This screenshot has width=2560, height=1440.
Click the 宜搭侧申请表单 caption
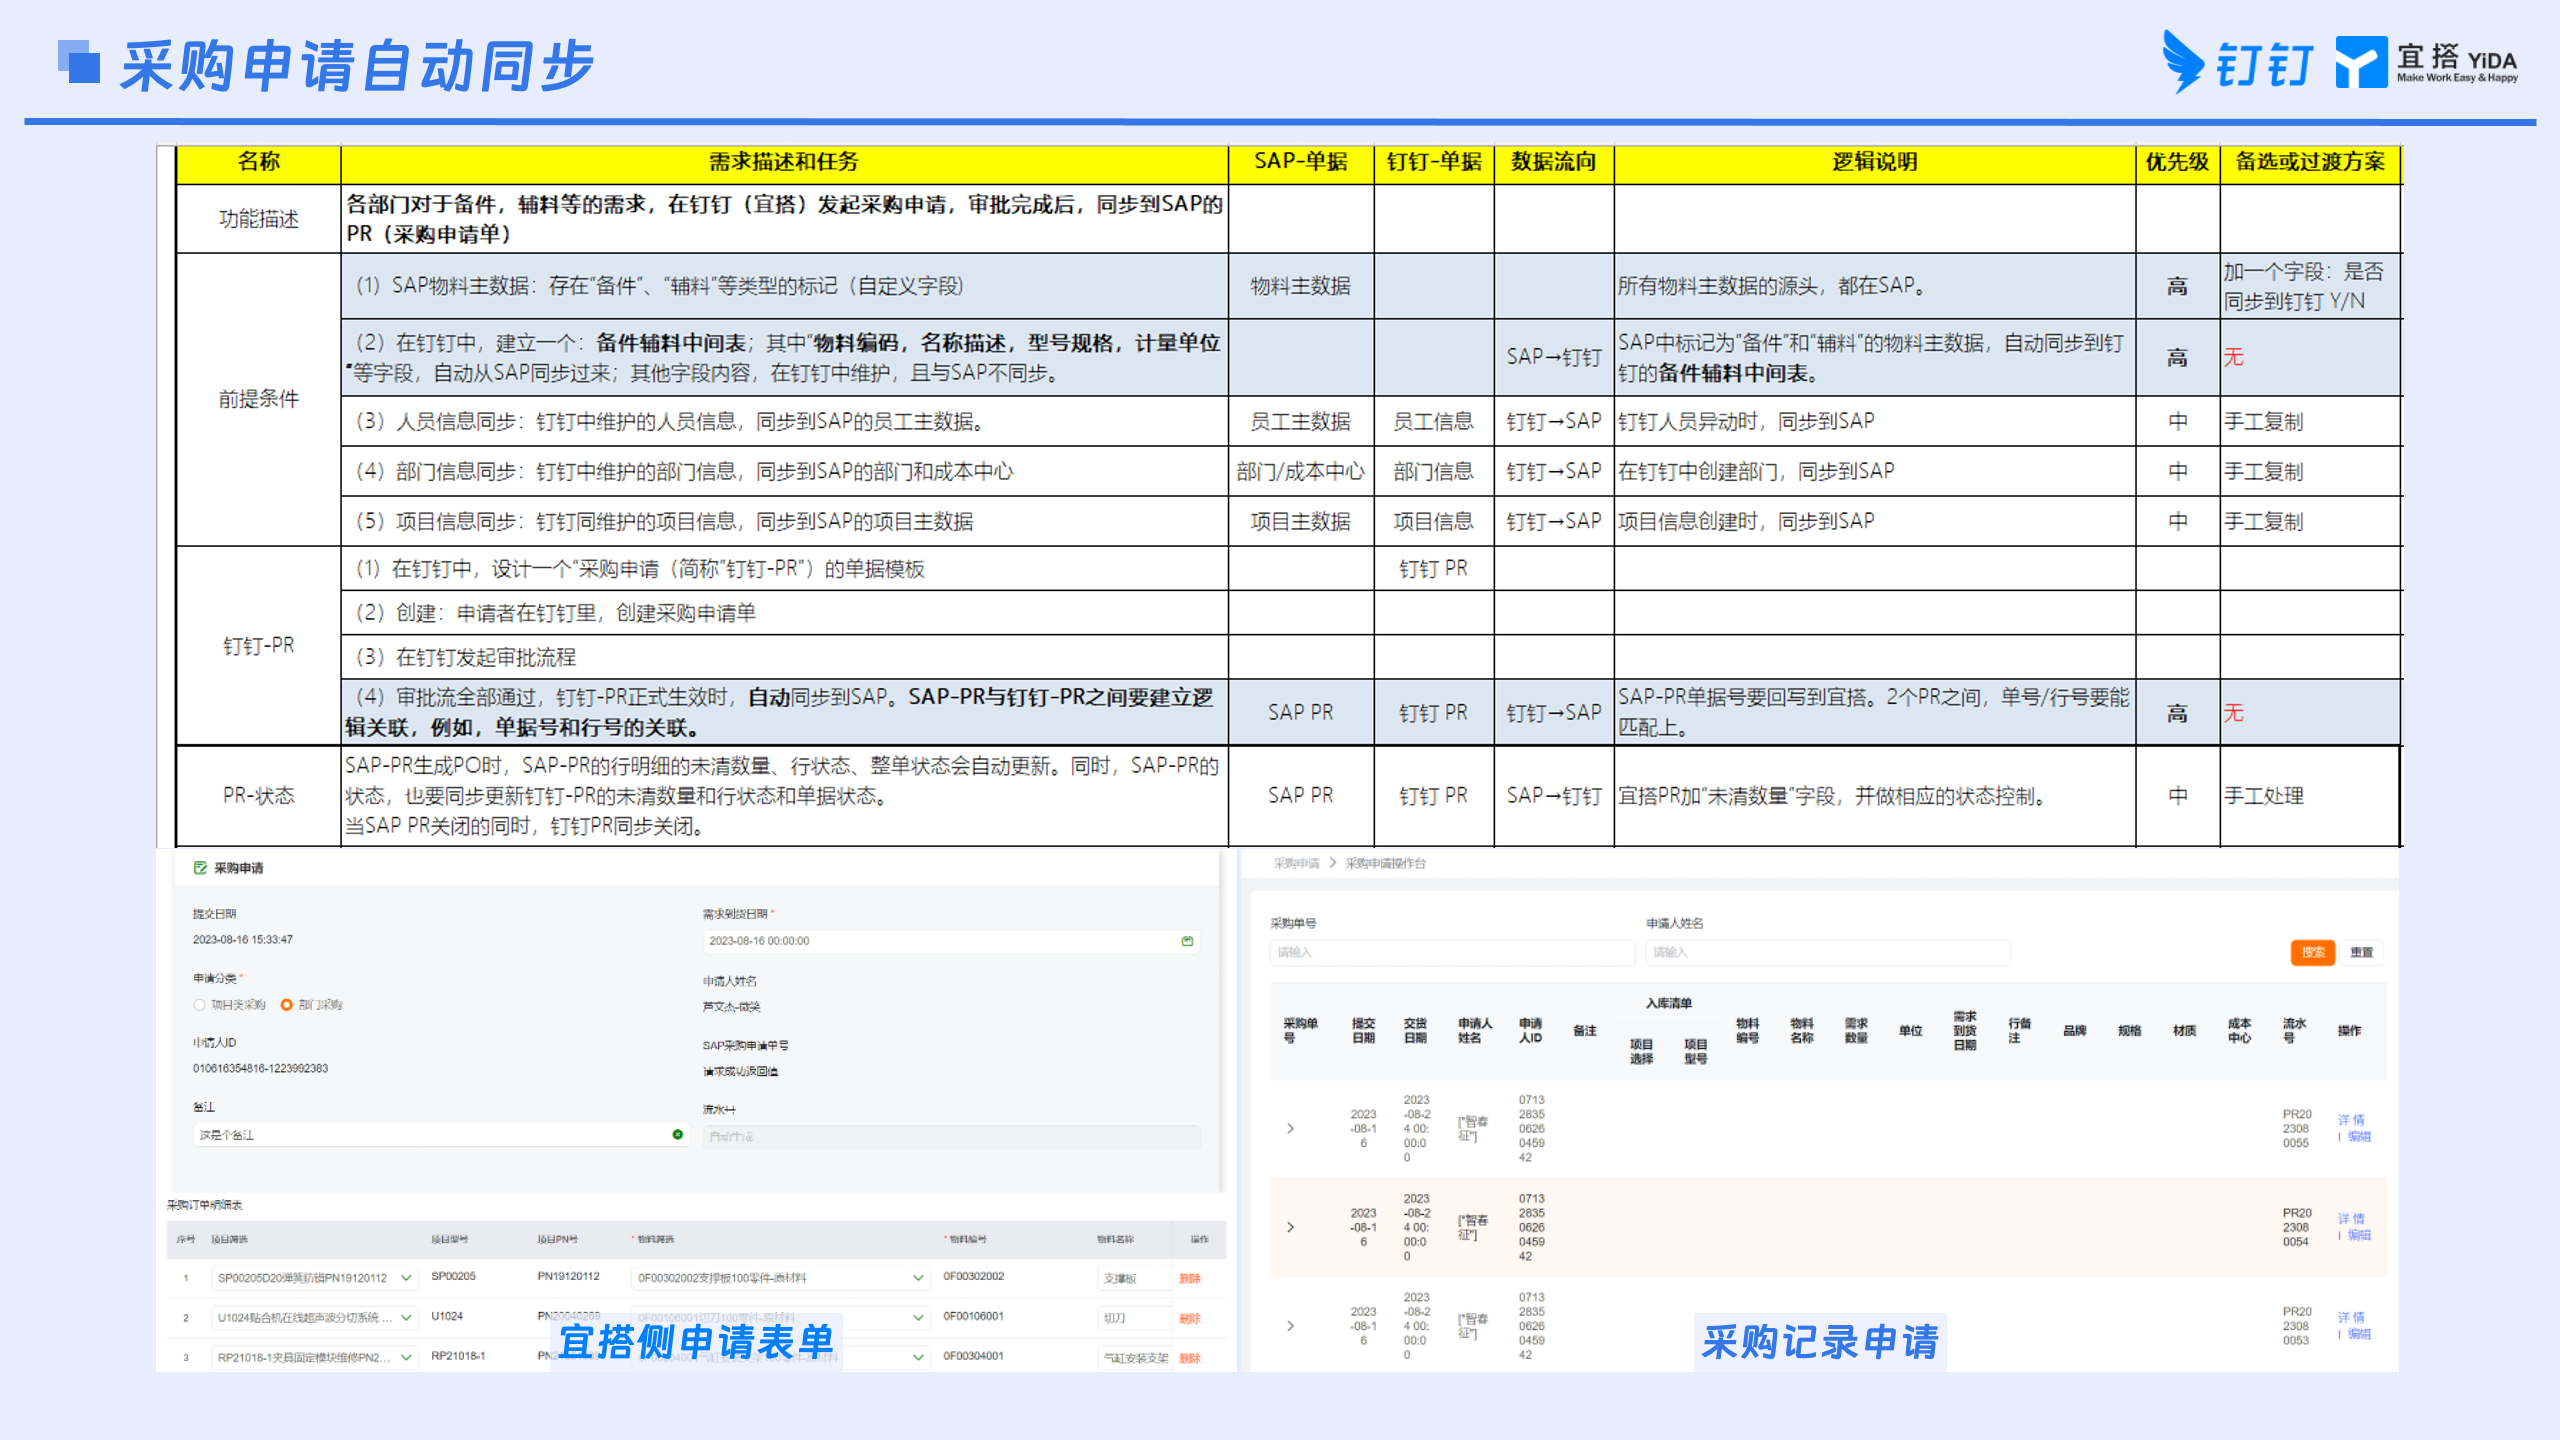696,1342
